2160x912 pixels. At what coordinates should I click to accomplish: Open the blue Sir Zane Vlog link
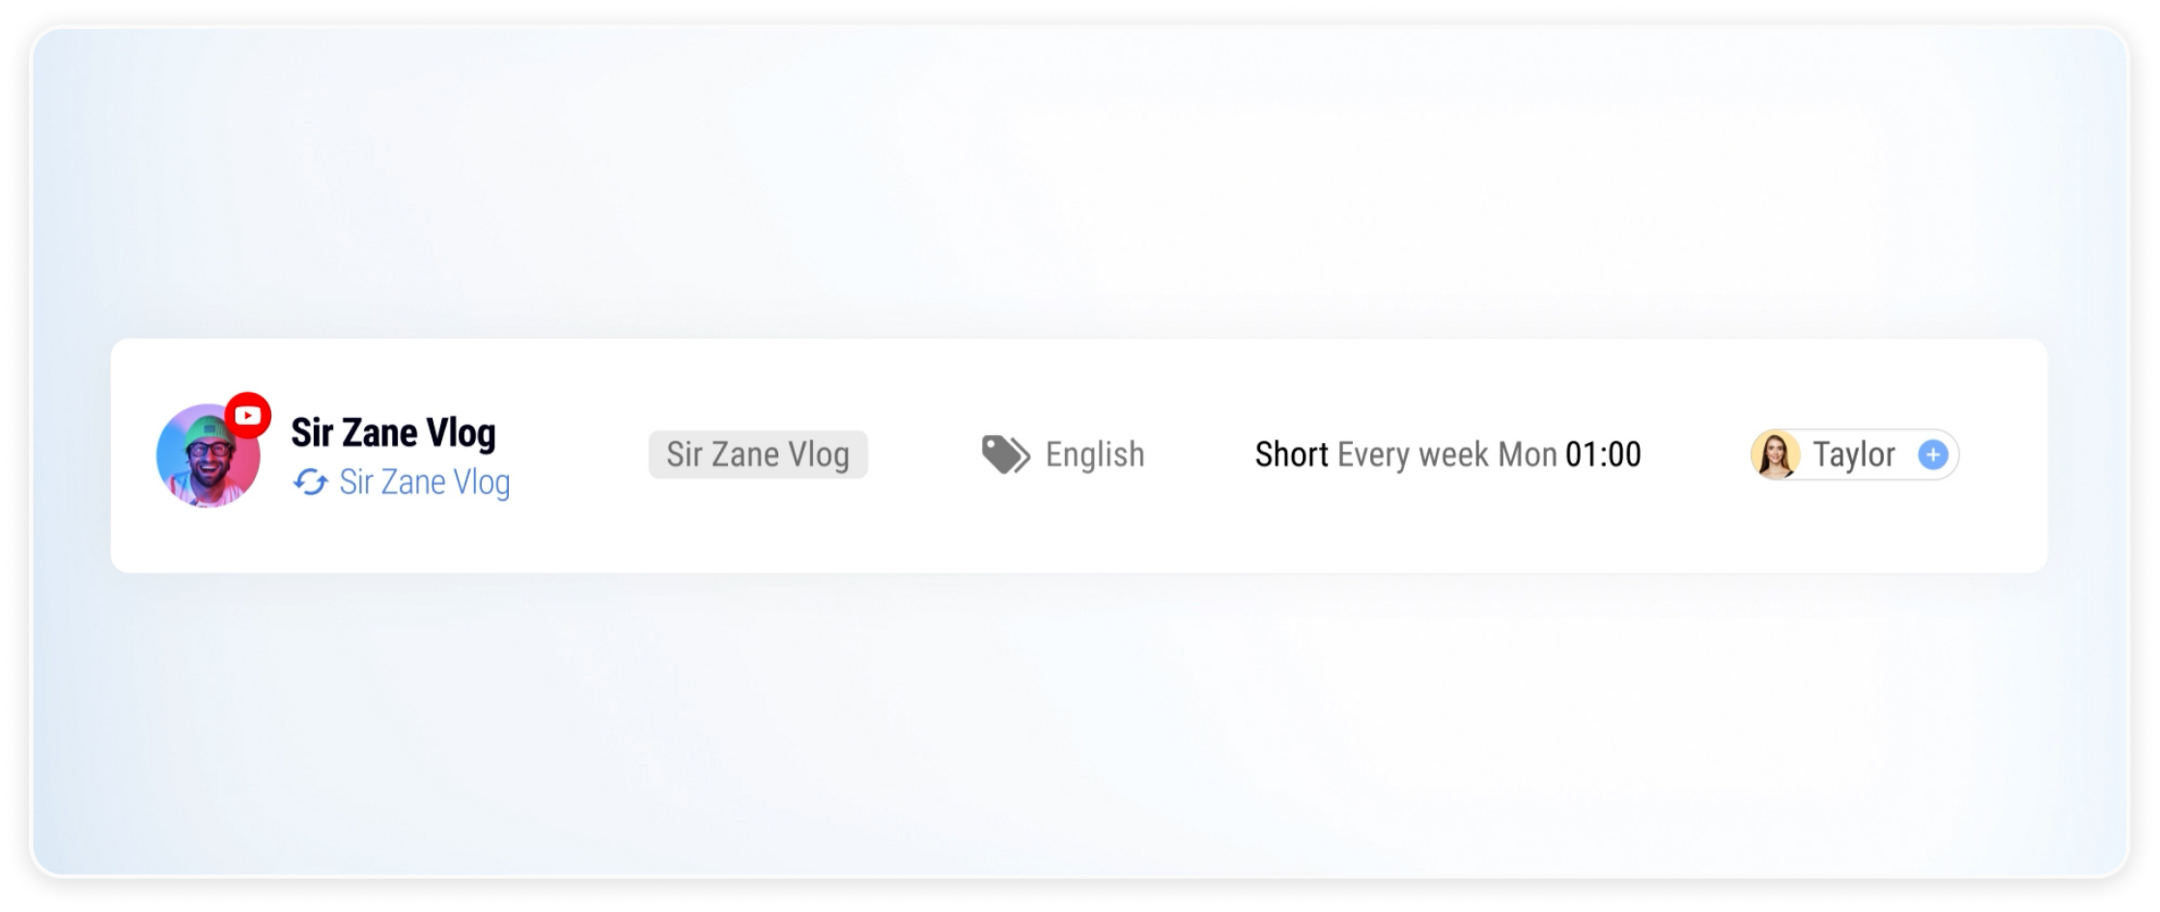[x=424, y=482]
